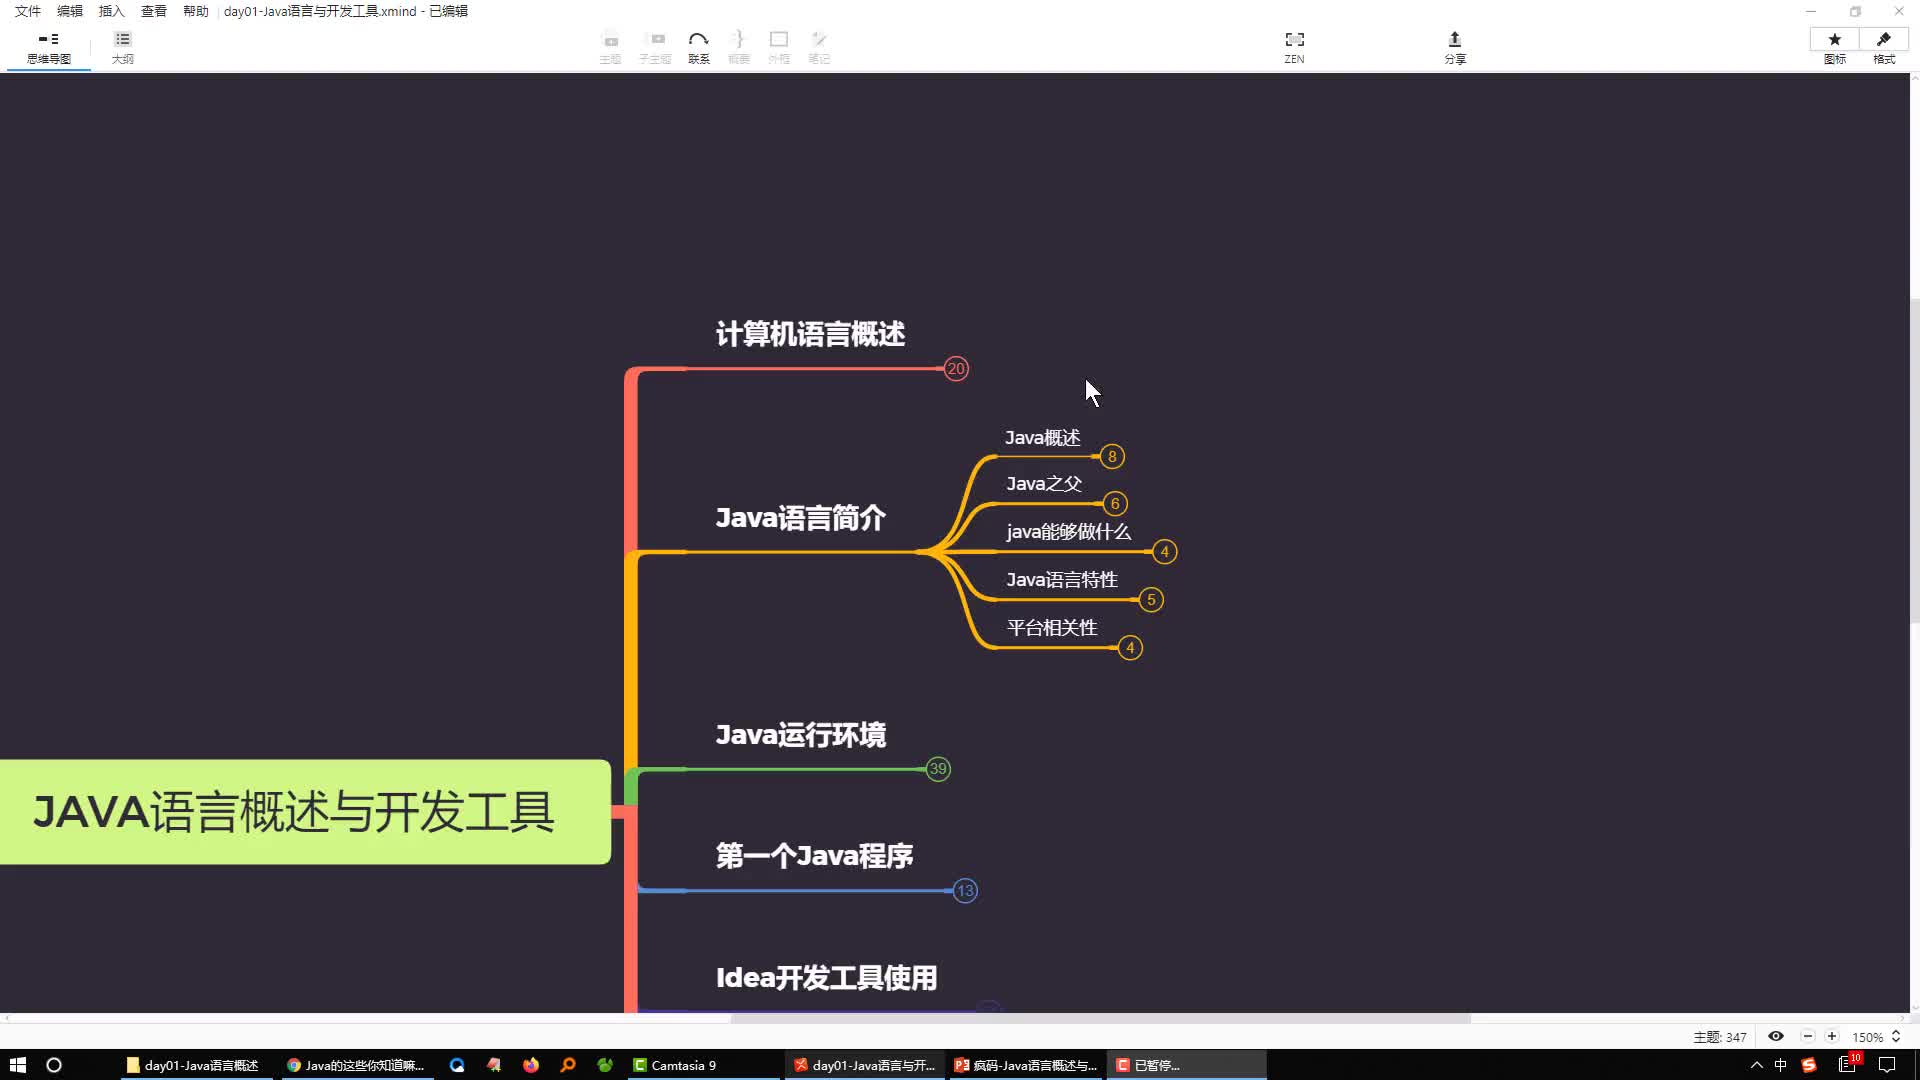Click the blue Q browser taskbar icon

pos(457,1065)
